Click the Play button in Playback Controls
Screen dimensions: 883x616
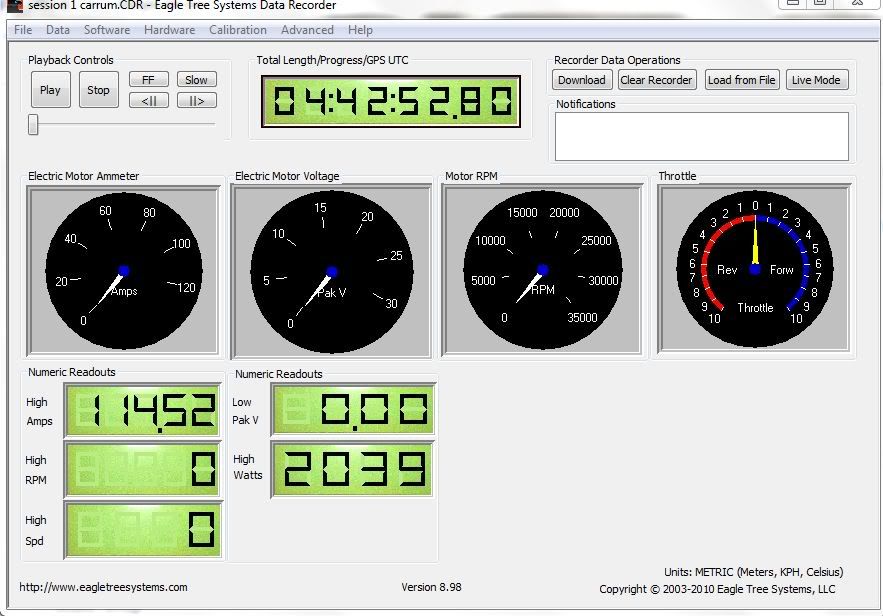pyautogui.click(x=50, y=90)
